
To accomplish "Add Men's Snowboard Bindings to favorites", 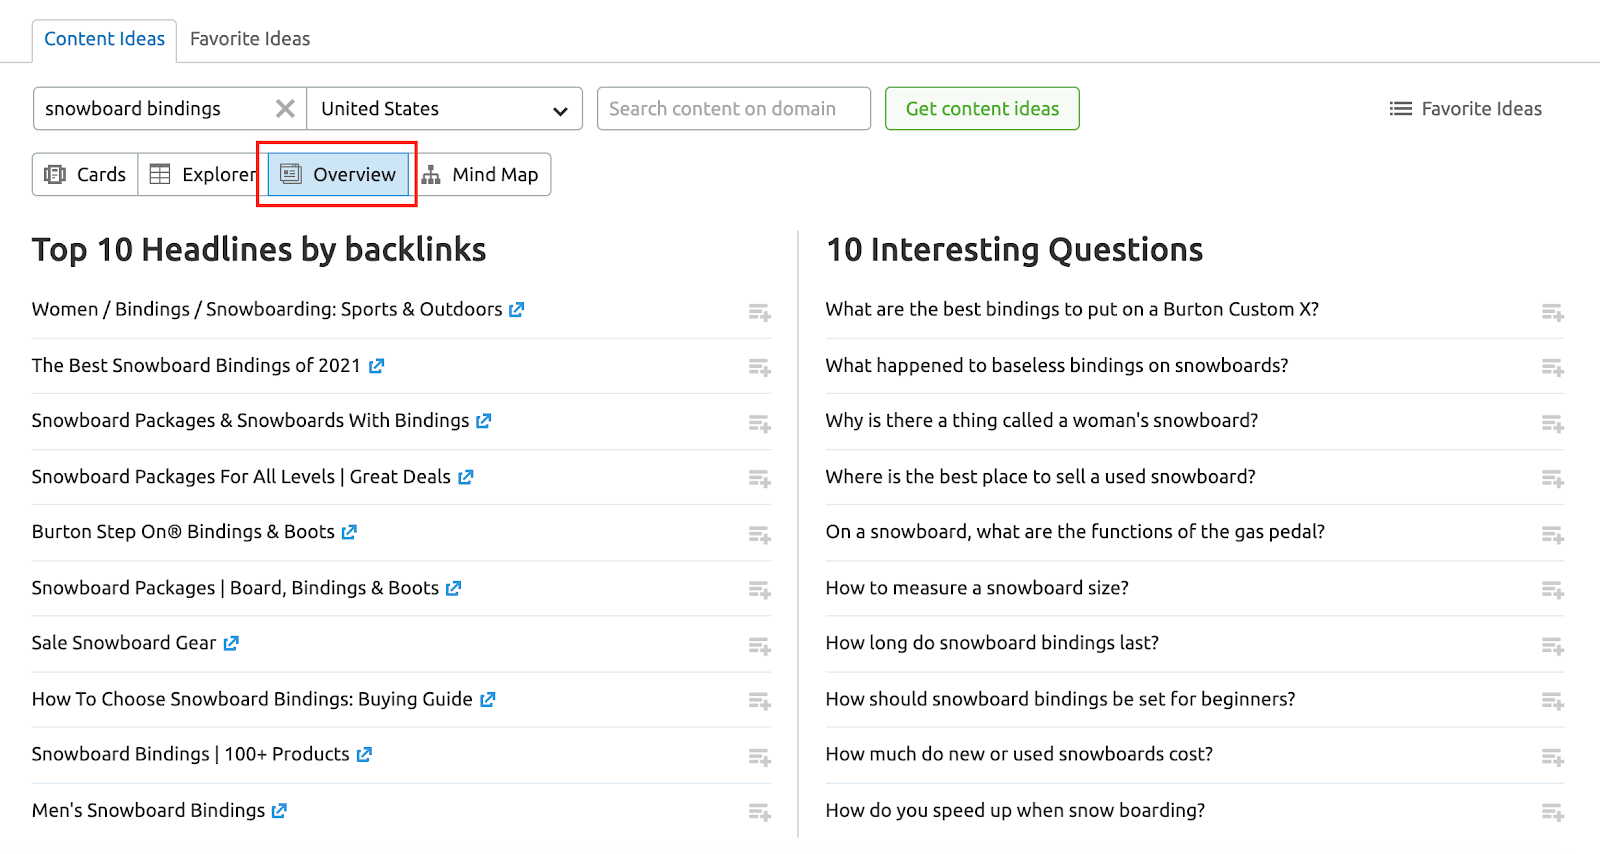I will pyautogui.click(x=760, y=812).
